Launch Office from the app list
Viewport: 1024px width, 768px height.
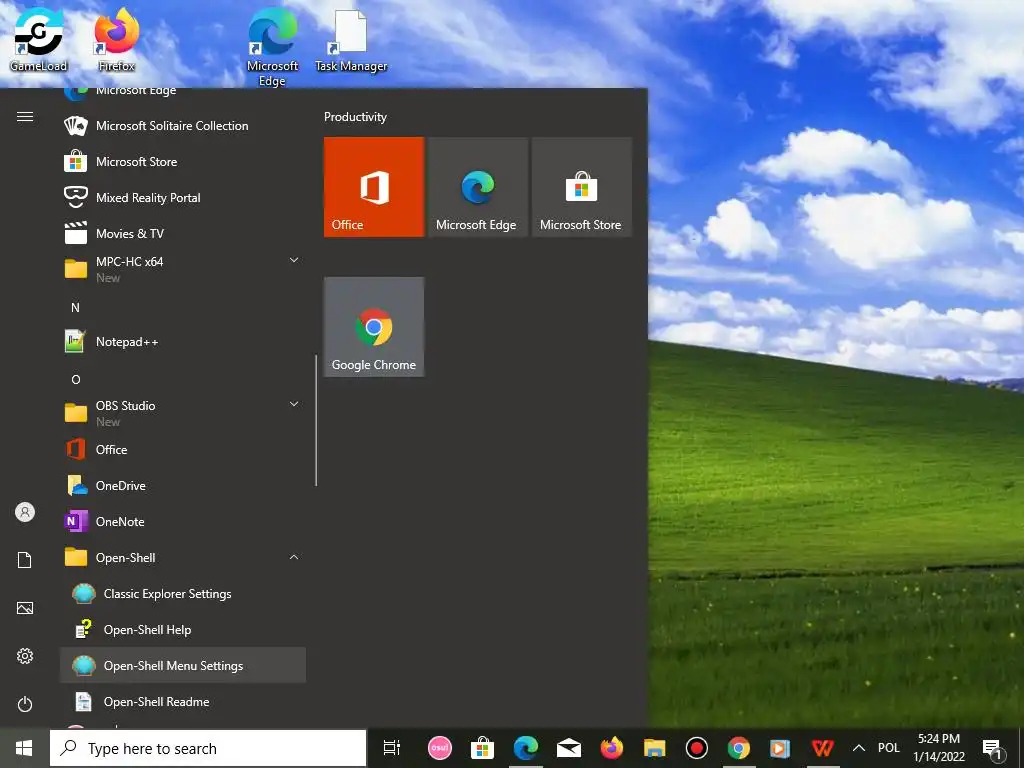click(183, 449)
